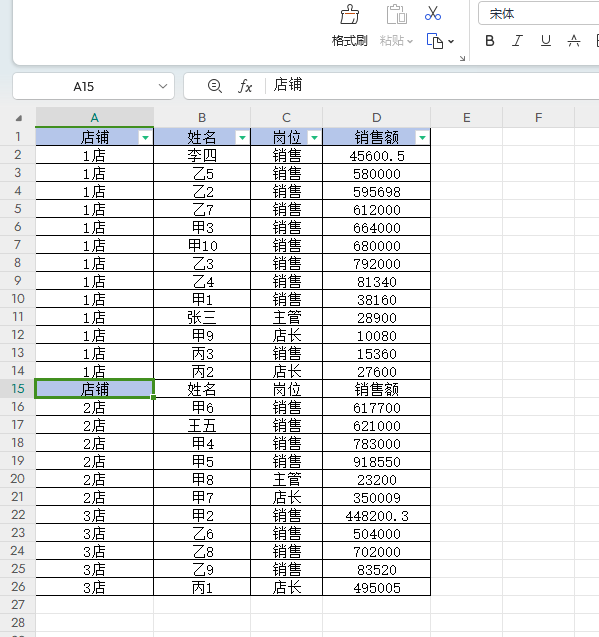
Task: Open the 岗位 filter dropdown
Action: tap(314, 138)
